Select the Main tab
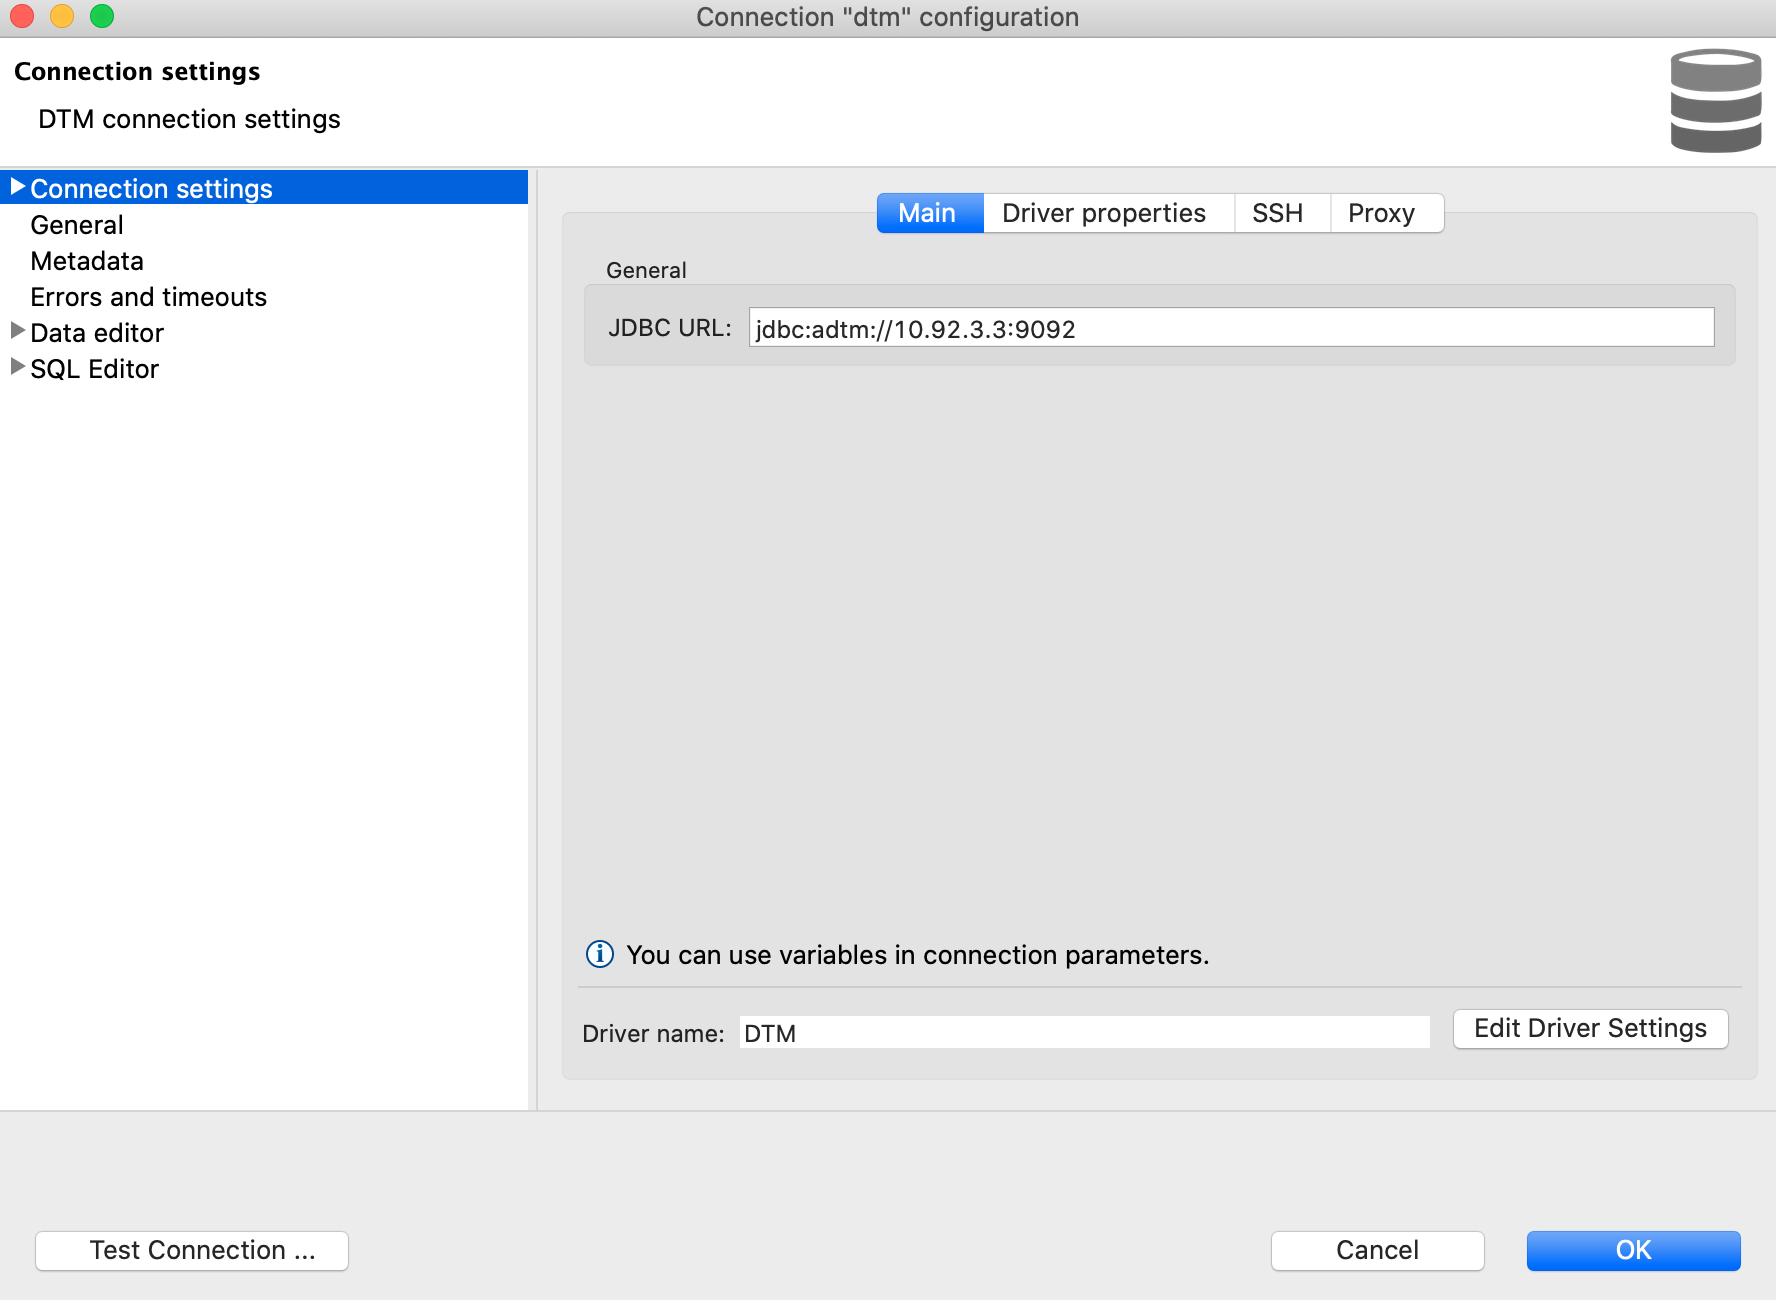This screenshot has width=1776, height=1300. coord(927,213)
